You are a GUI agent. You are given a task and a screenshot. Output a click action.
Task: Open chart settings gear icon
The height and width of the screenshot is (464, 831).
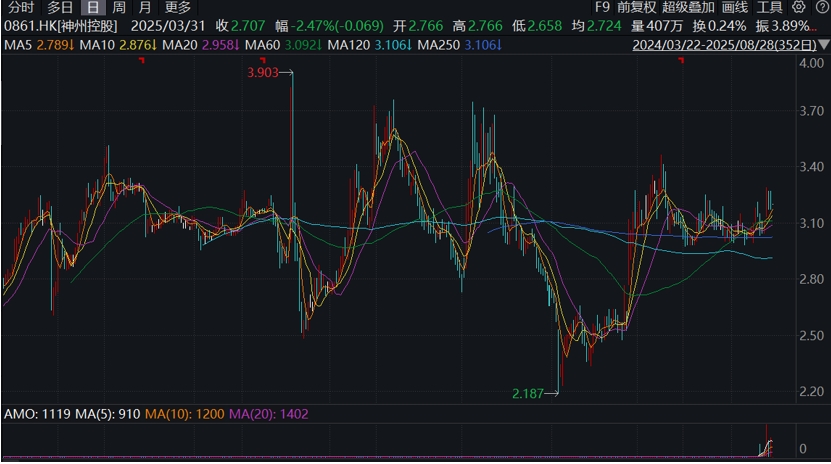point(799,7)
